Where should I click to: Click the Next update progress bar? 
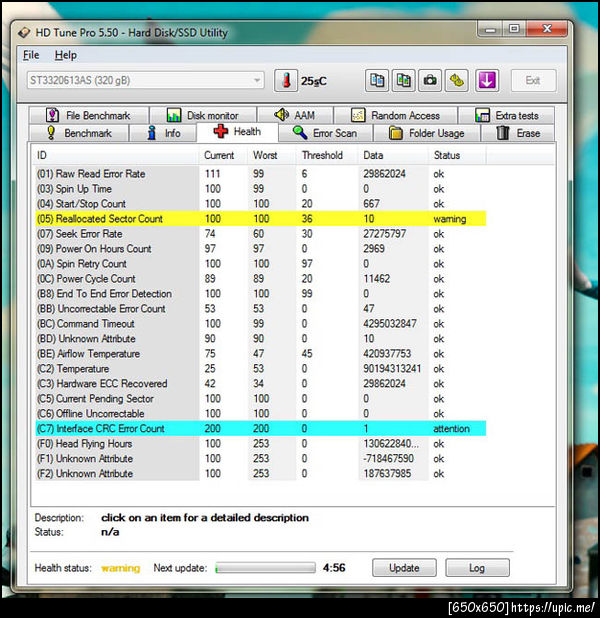pos(265,568)
